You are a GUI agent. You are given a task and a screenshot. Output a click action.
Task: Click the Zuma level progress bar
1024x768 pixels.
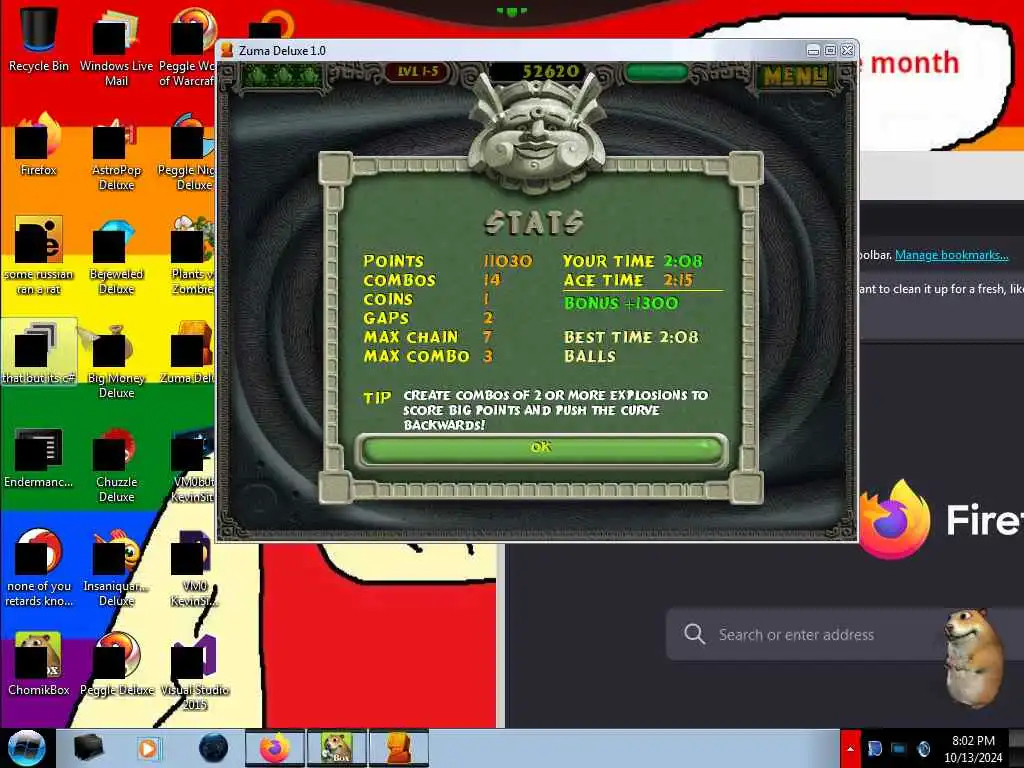(656, 72)
